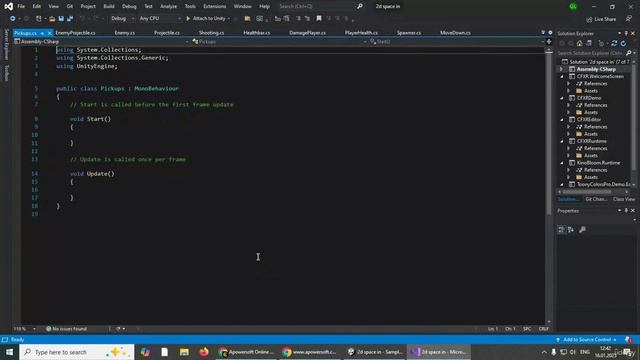The image size is (640, 360).
Task: Click the Alphabetical sort icon in Properties
Action: (x=571, y=229)
